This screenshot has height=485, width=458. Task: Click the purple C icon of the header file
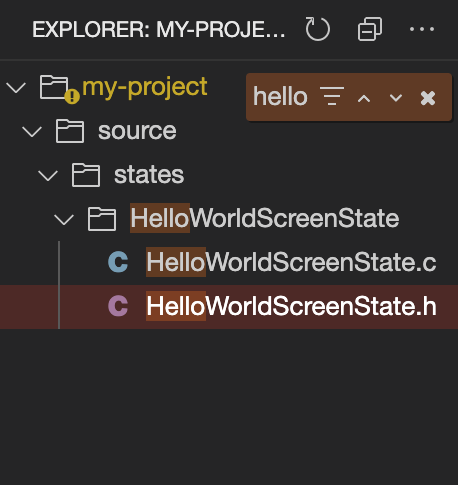118,306
